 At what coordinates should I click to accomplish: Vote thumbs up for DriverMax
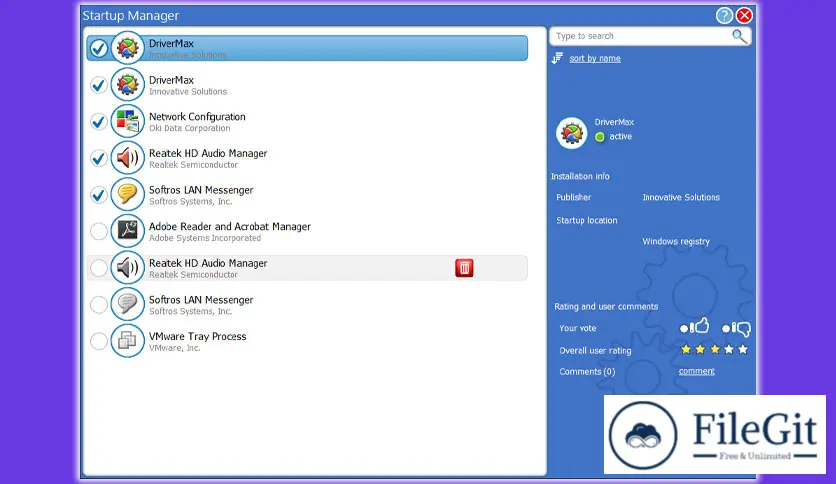(695, 327)
